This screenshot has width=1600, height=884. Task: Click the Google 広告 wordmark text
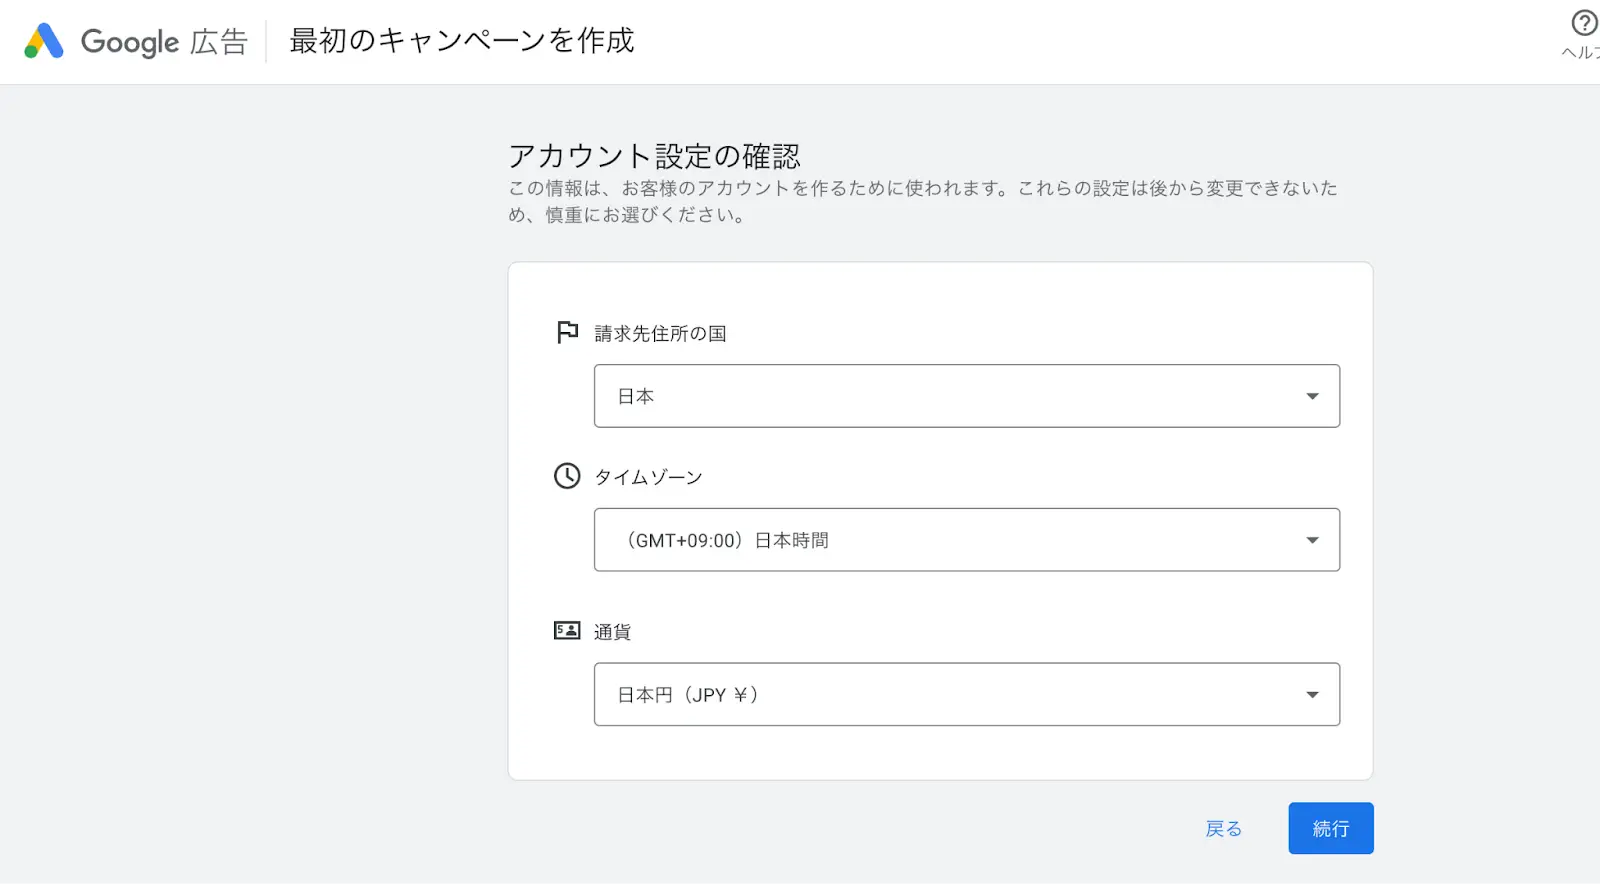pyautogui.click(x=164, y=42)
